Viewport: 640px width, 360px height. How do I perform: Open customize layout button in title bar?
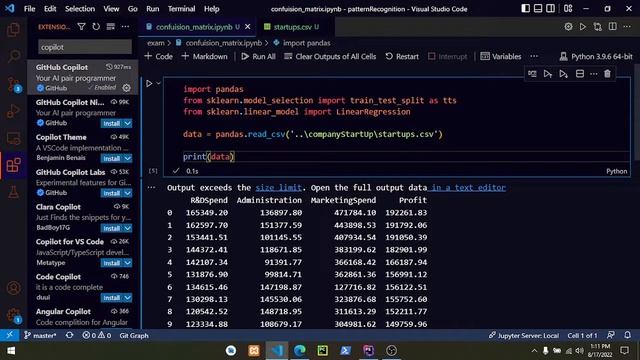pyautogui.click(x=568, y=9)
